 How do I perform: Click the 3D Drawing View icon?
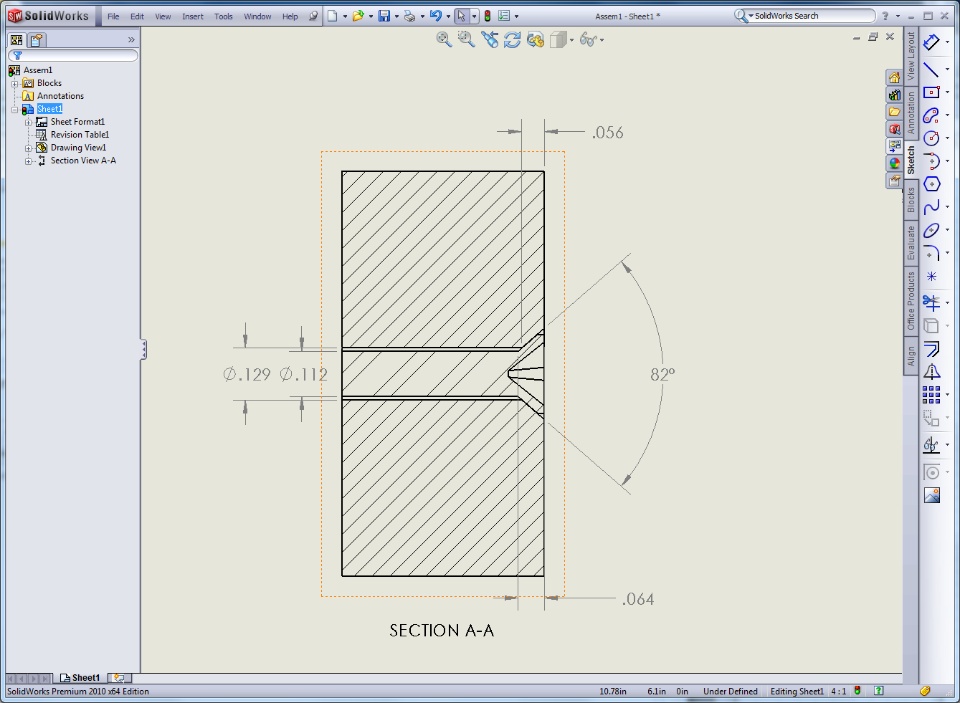coord(535,40)
